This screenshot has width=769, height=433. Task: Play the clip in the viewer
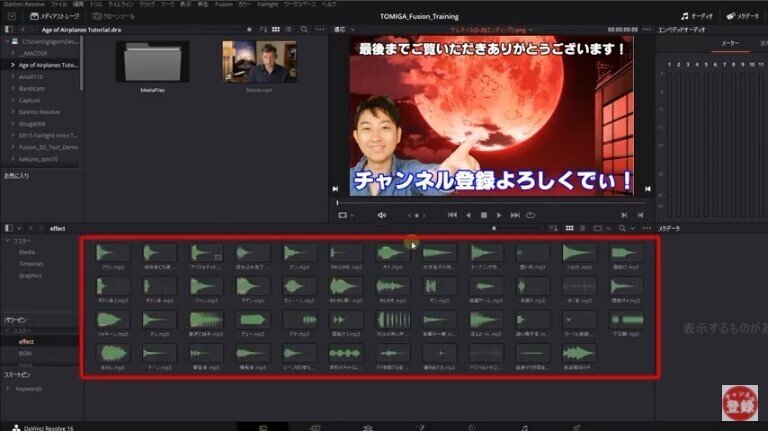pyautogui.click(x=499, y=215)
